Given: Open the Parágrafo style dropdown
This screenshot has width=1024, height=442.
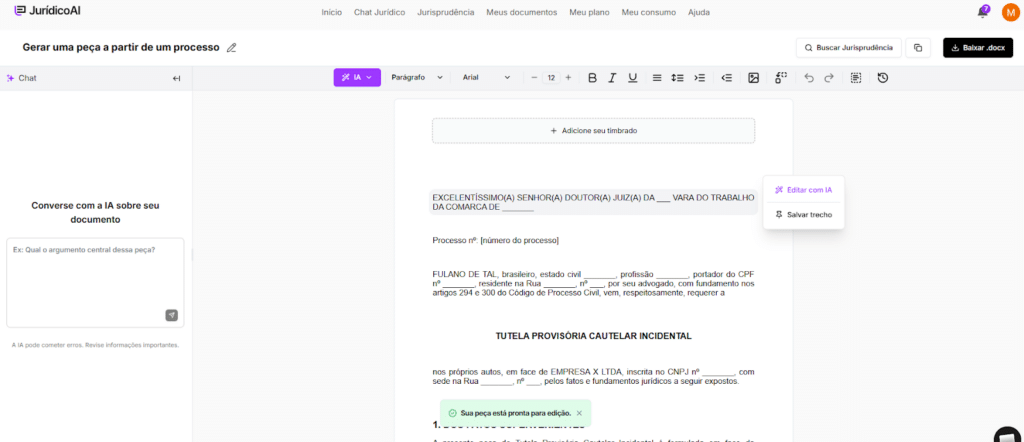Looking at the screenshot, I should click(x=416, y=77).
